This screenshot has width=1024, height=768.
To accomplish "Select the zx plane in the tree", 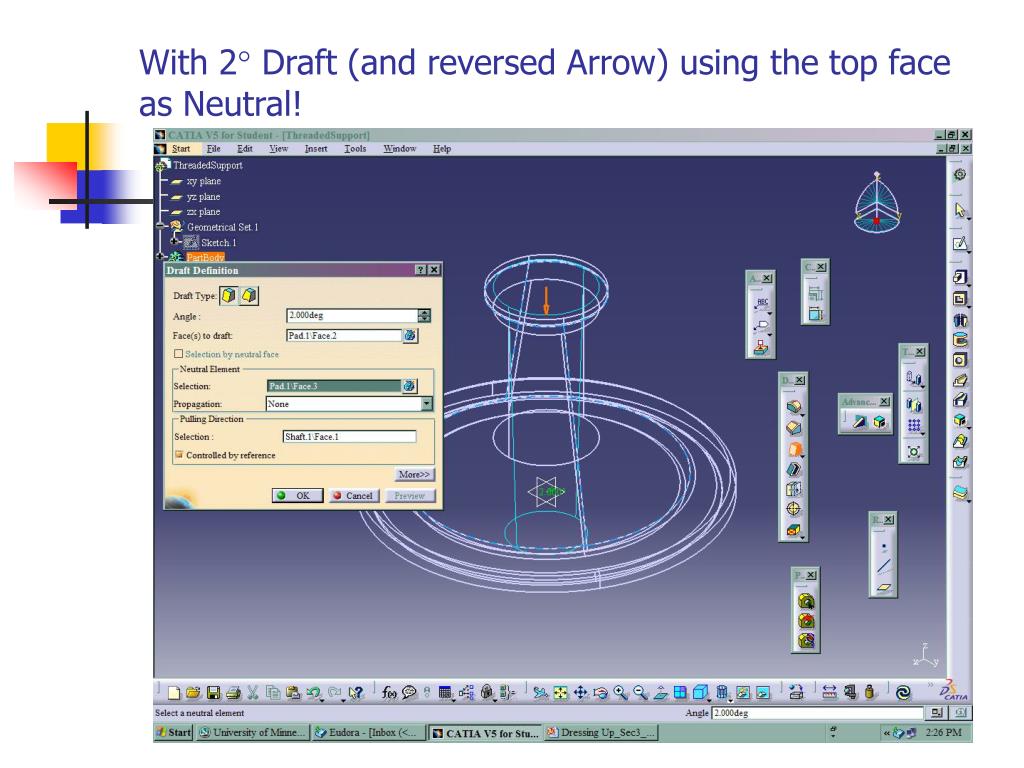I will click(203, 212).
